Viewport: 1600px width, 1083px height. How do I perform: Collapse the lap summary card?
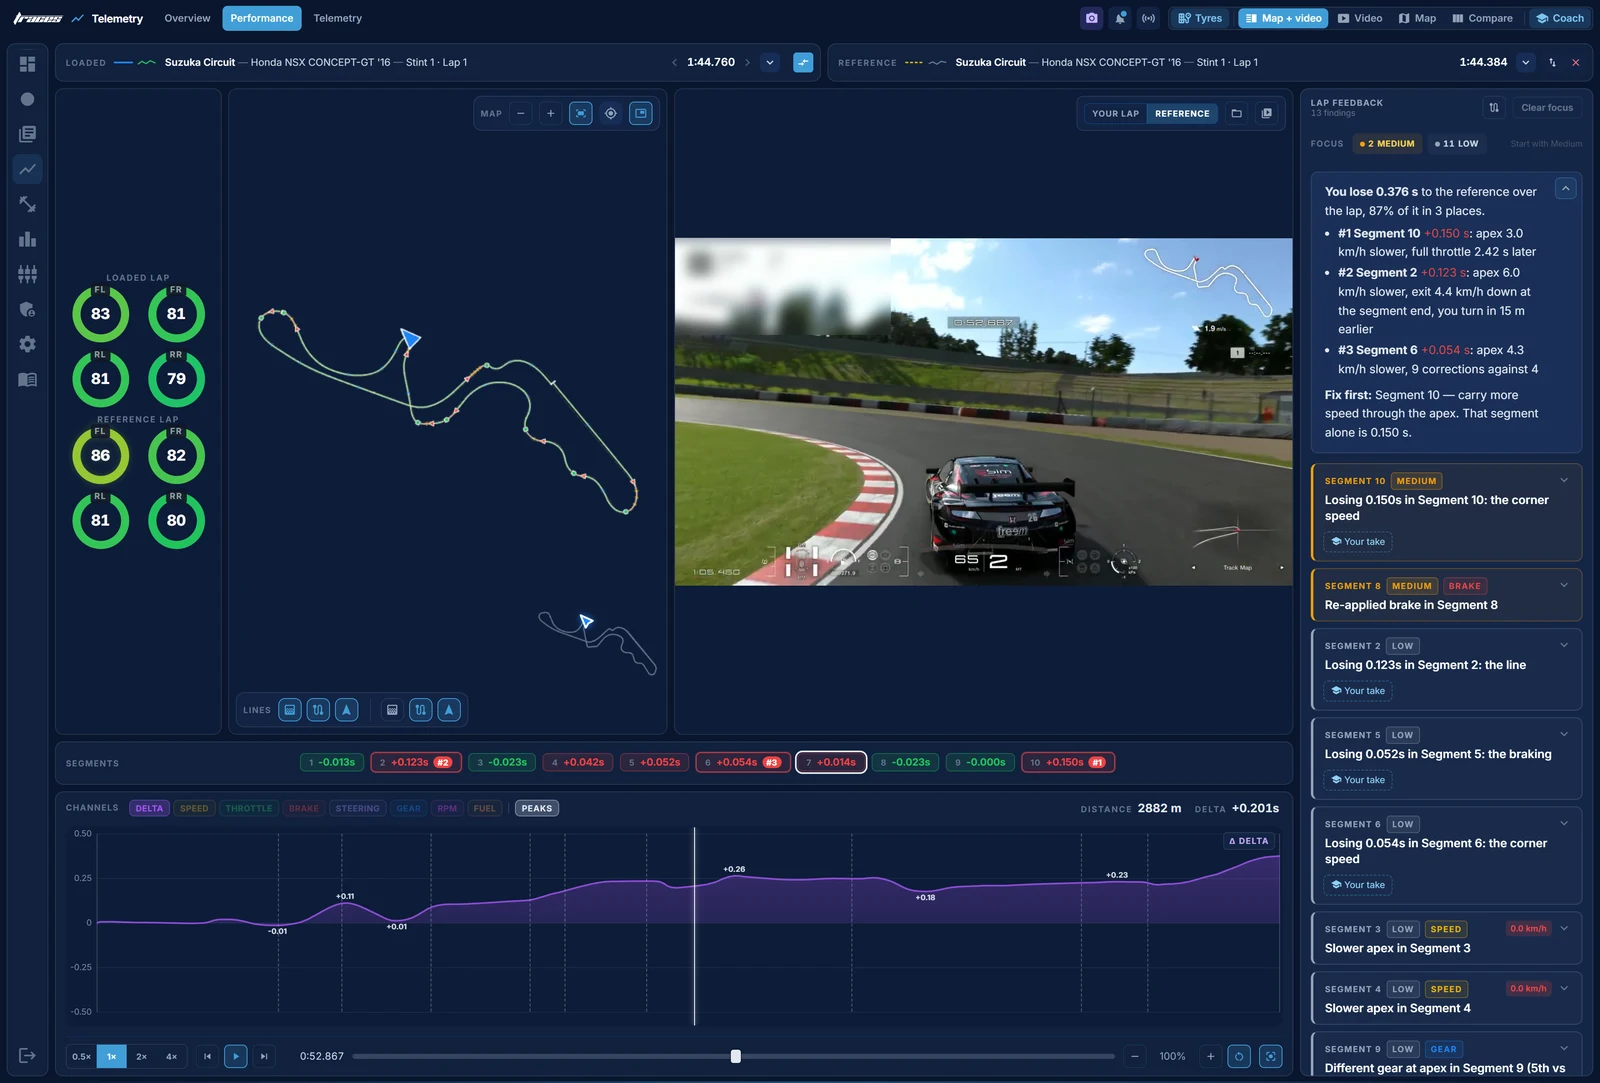coord(1566,188)
